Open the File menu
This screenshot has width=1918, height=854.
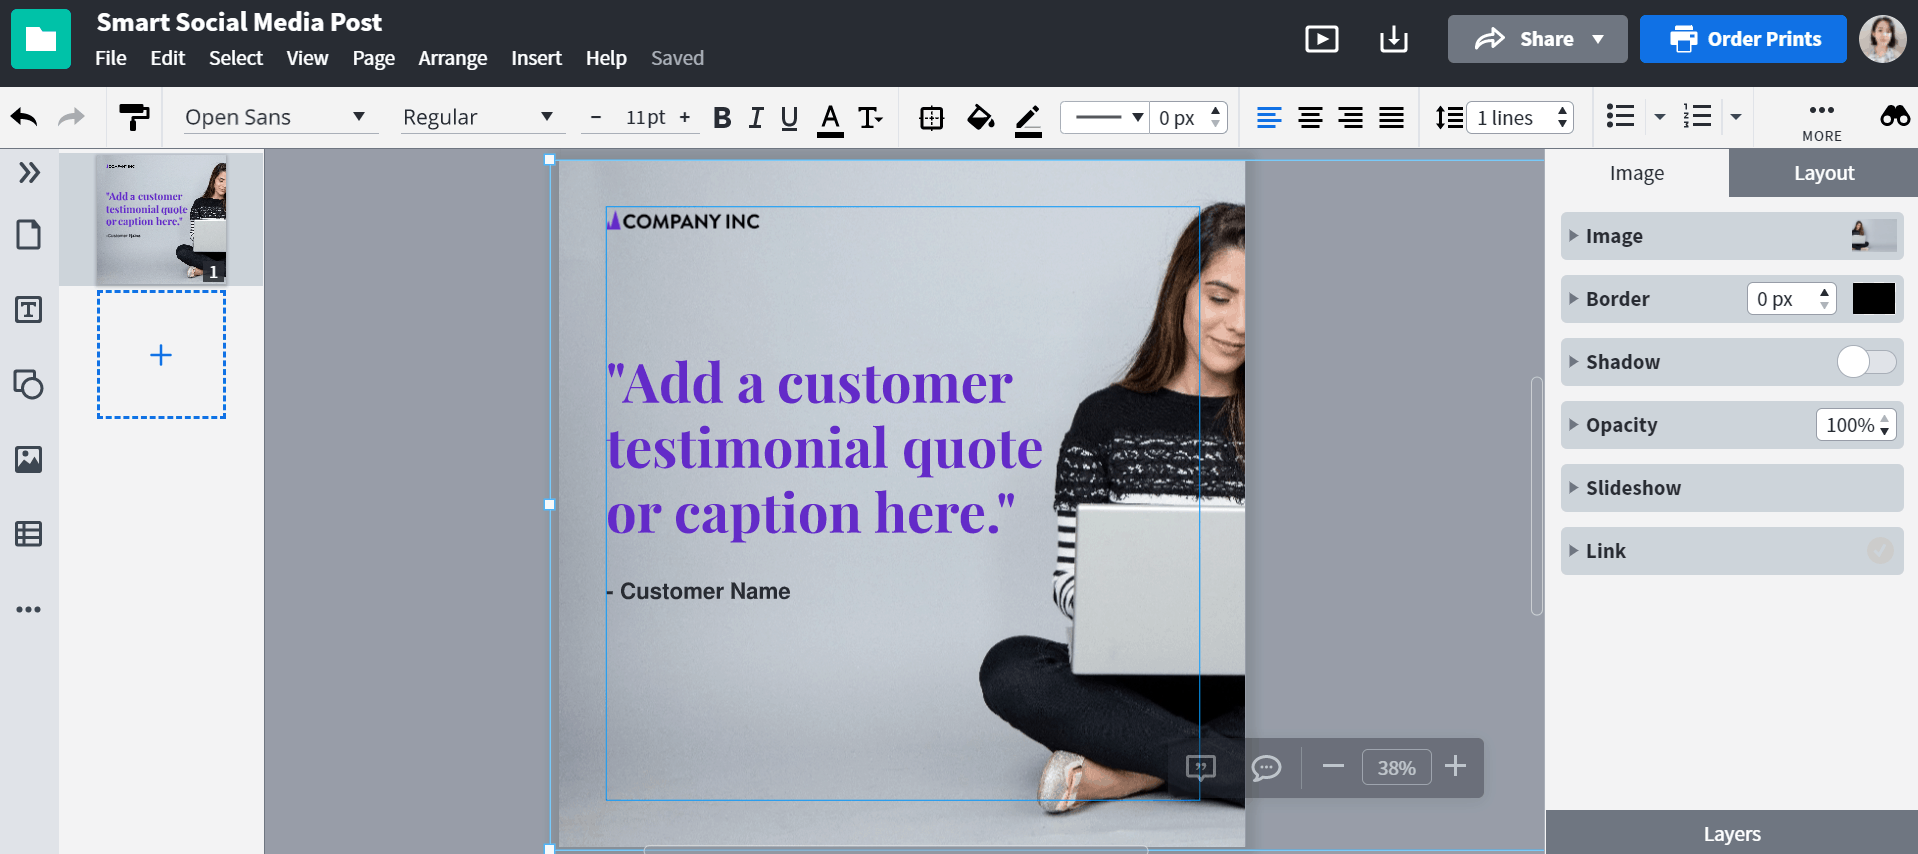(x=111, y=58)
